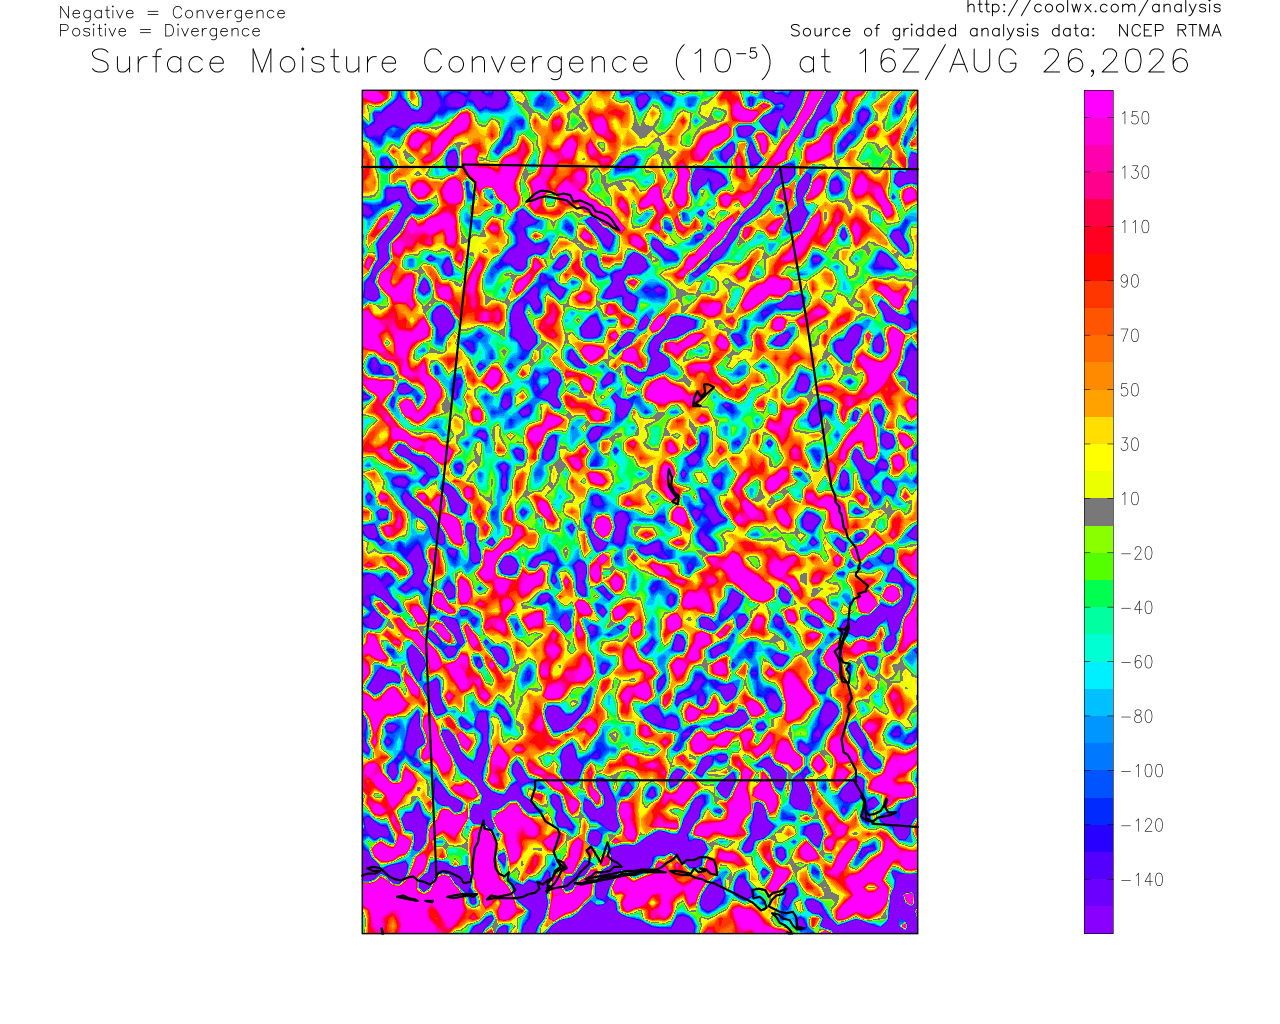Click the cyan colorbar segment near -60
This screenshot has height=1024, width=1280.
click(x=1098, y=675)
